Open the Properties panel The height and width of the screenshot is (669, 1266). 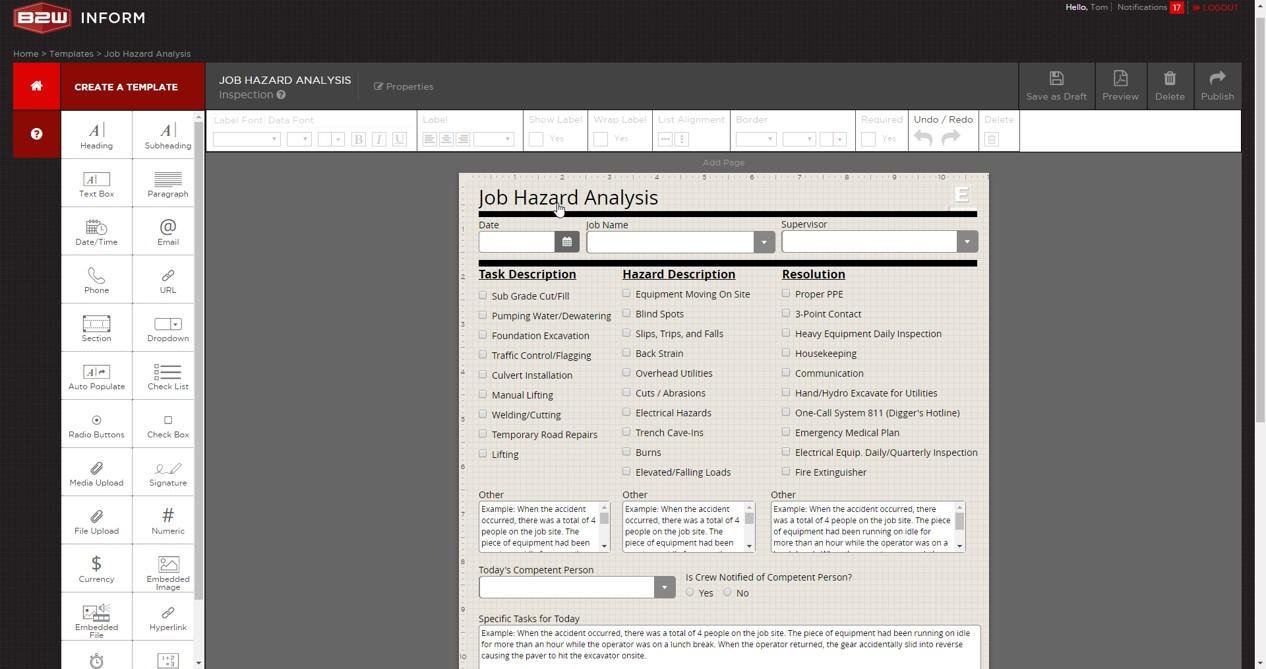click(x=404, y=86)
